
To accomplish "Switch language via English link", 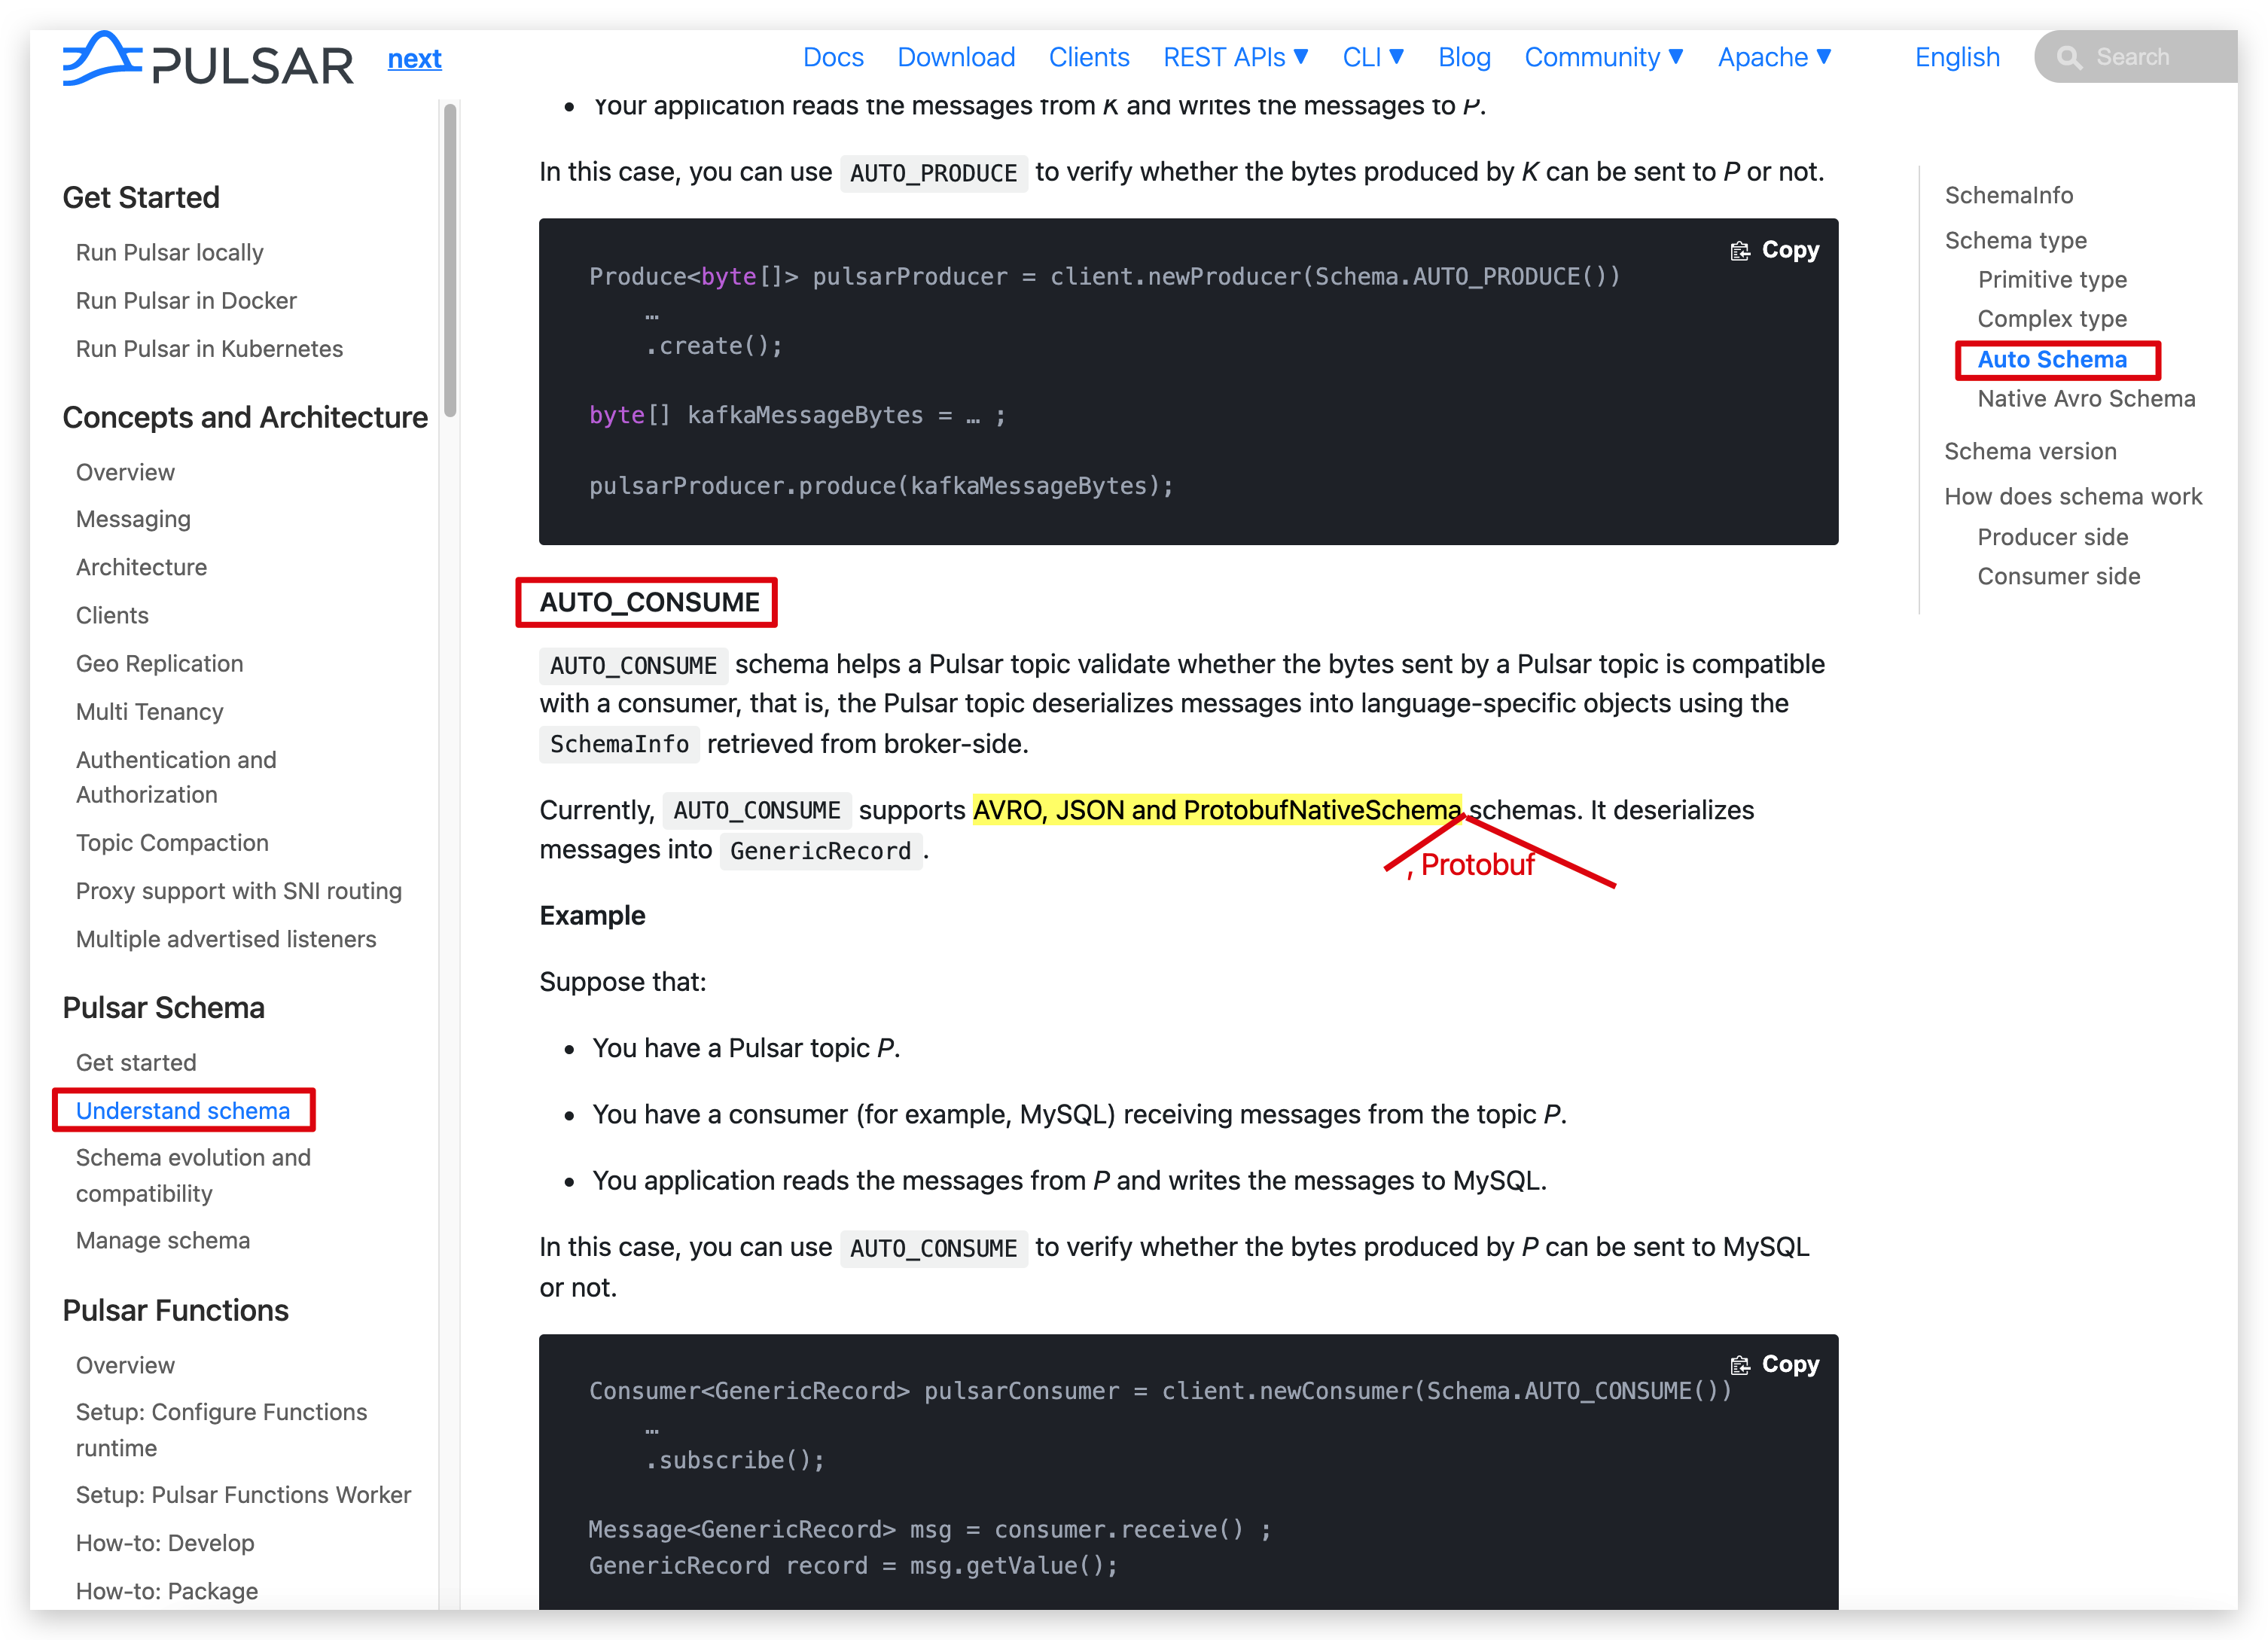I will tap(1956, 57).
